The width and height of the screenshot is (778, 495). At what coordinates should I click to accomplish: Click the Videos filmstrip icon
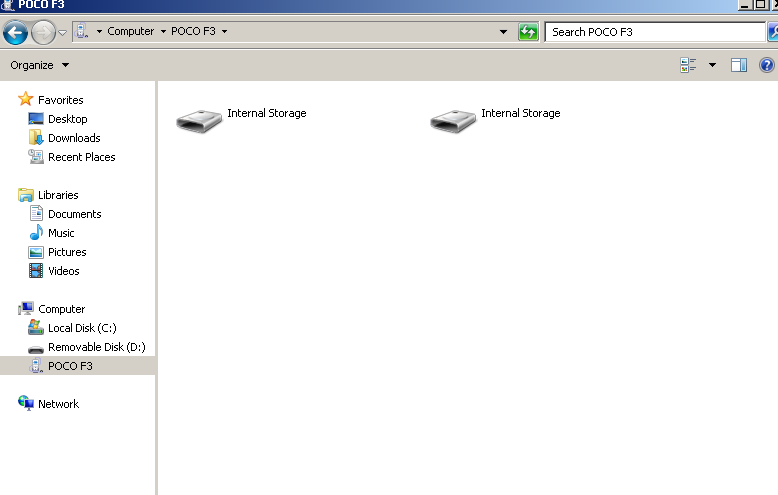click(36, 271)
